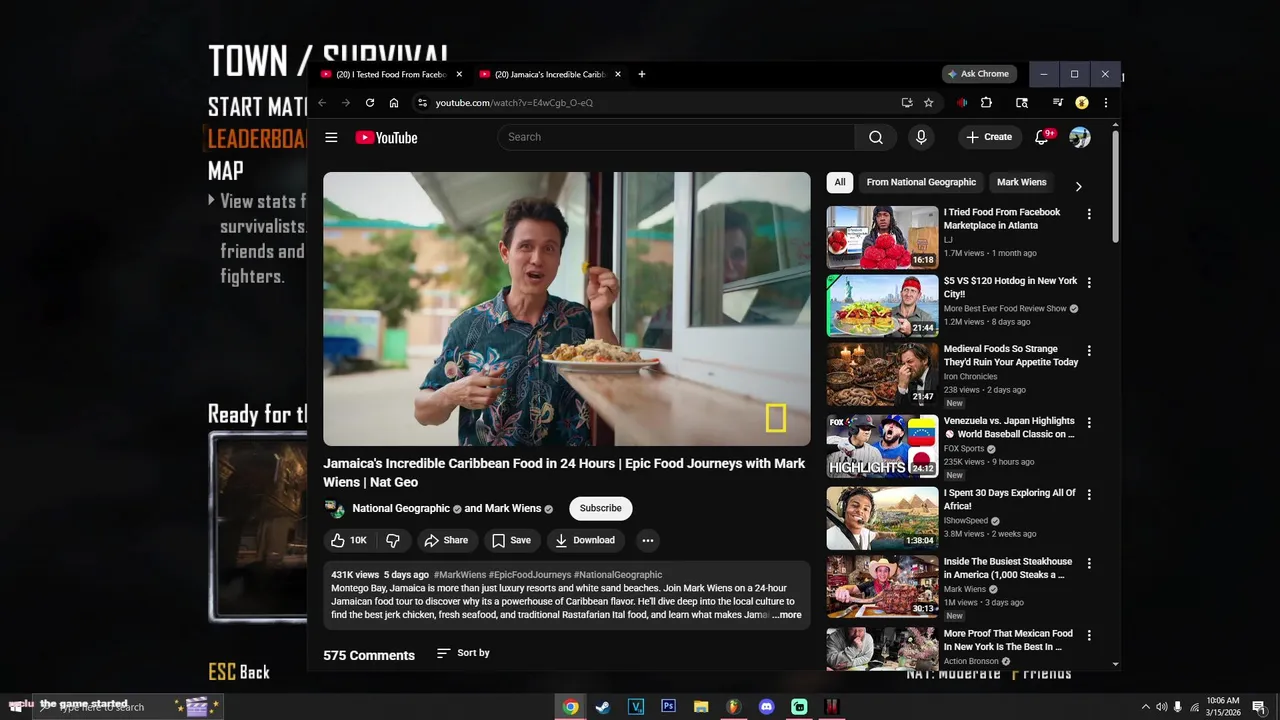Click the Subscribe button
This screenshot has height=720, width=1280.
pos(601,508)
